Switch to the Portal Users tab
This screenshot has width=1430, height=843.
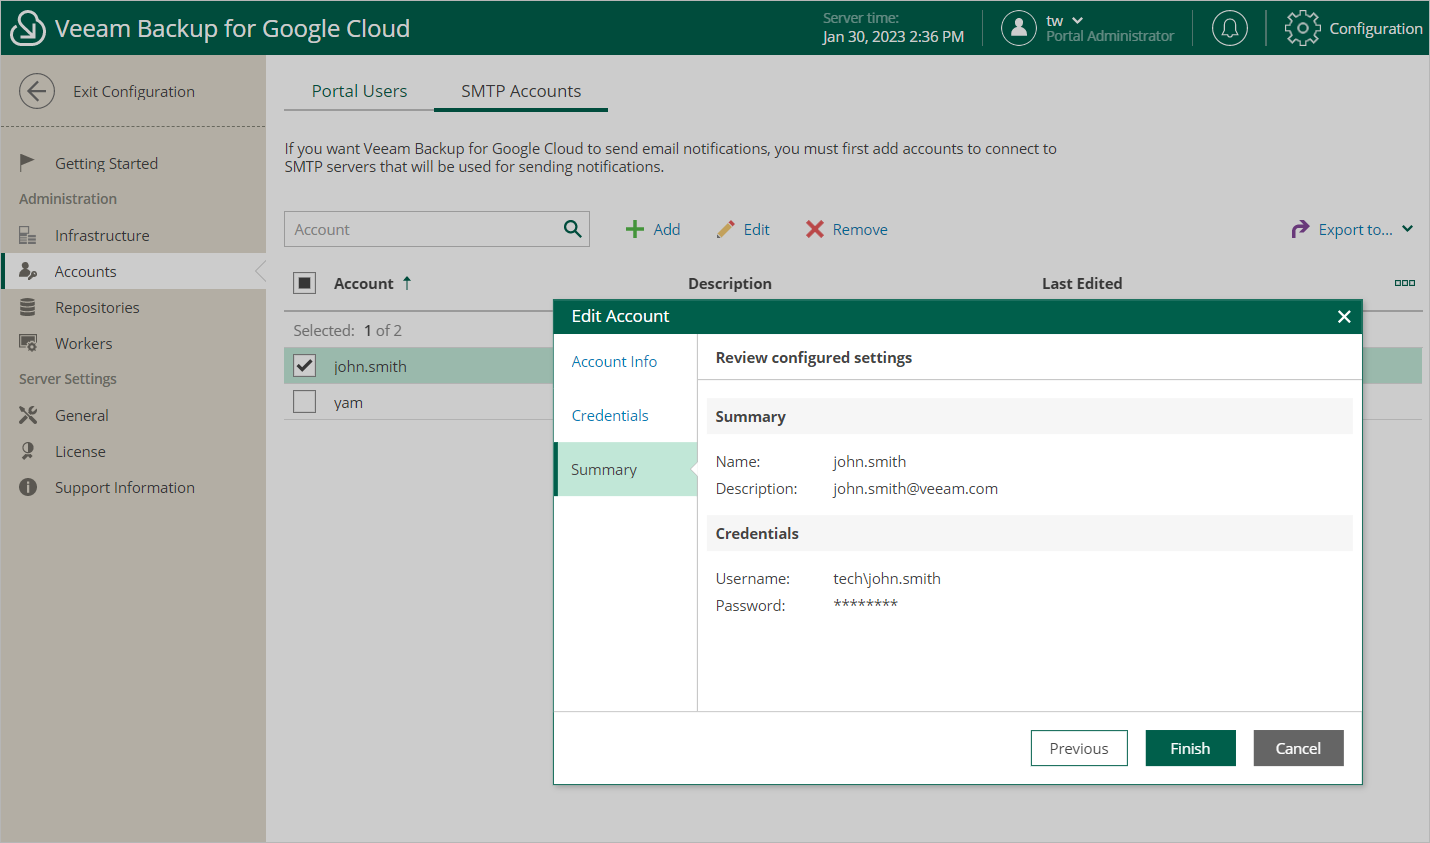[359, 91]
